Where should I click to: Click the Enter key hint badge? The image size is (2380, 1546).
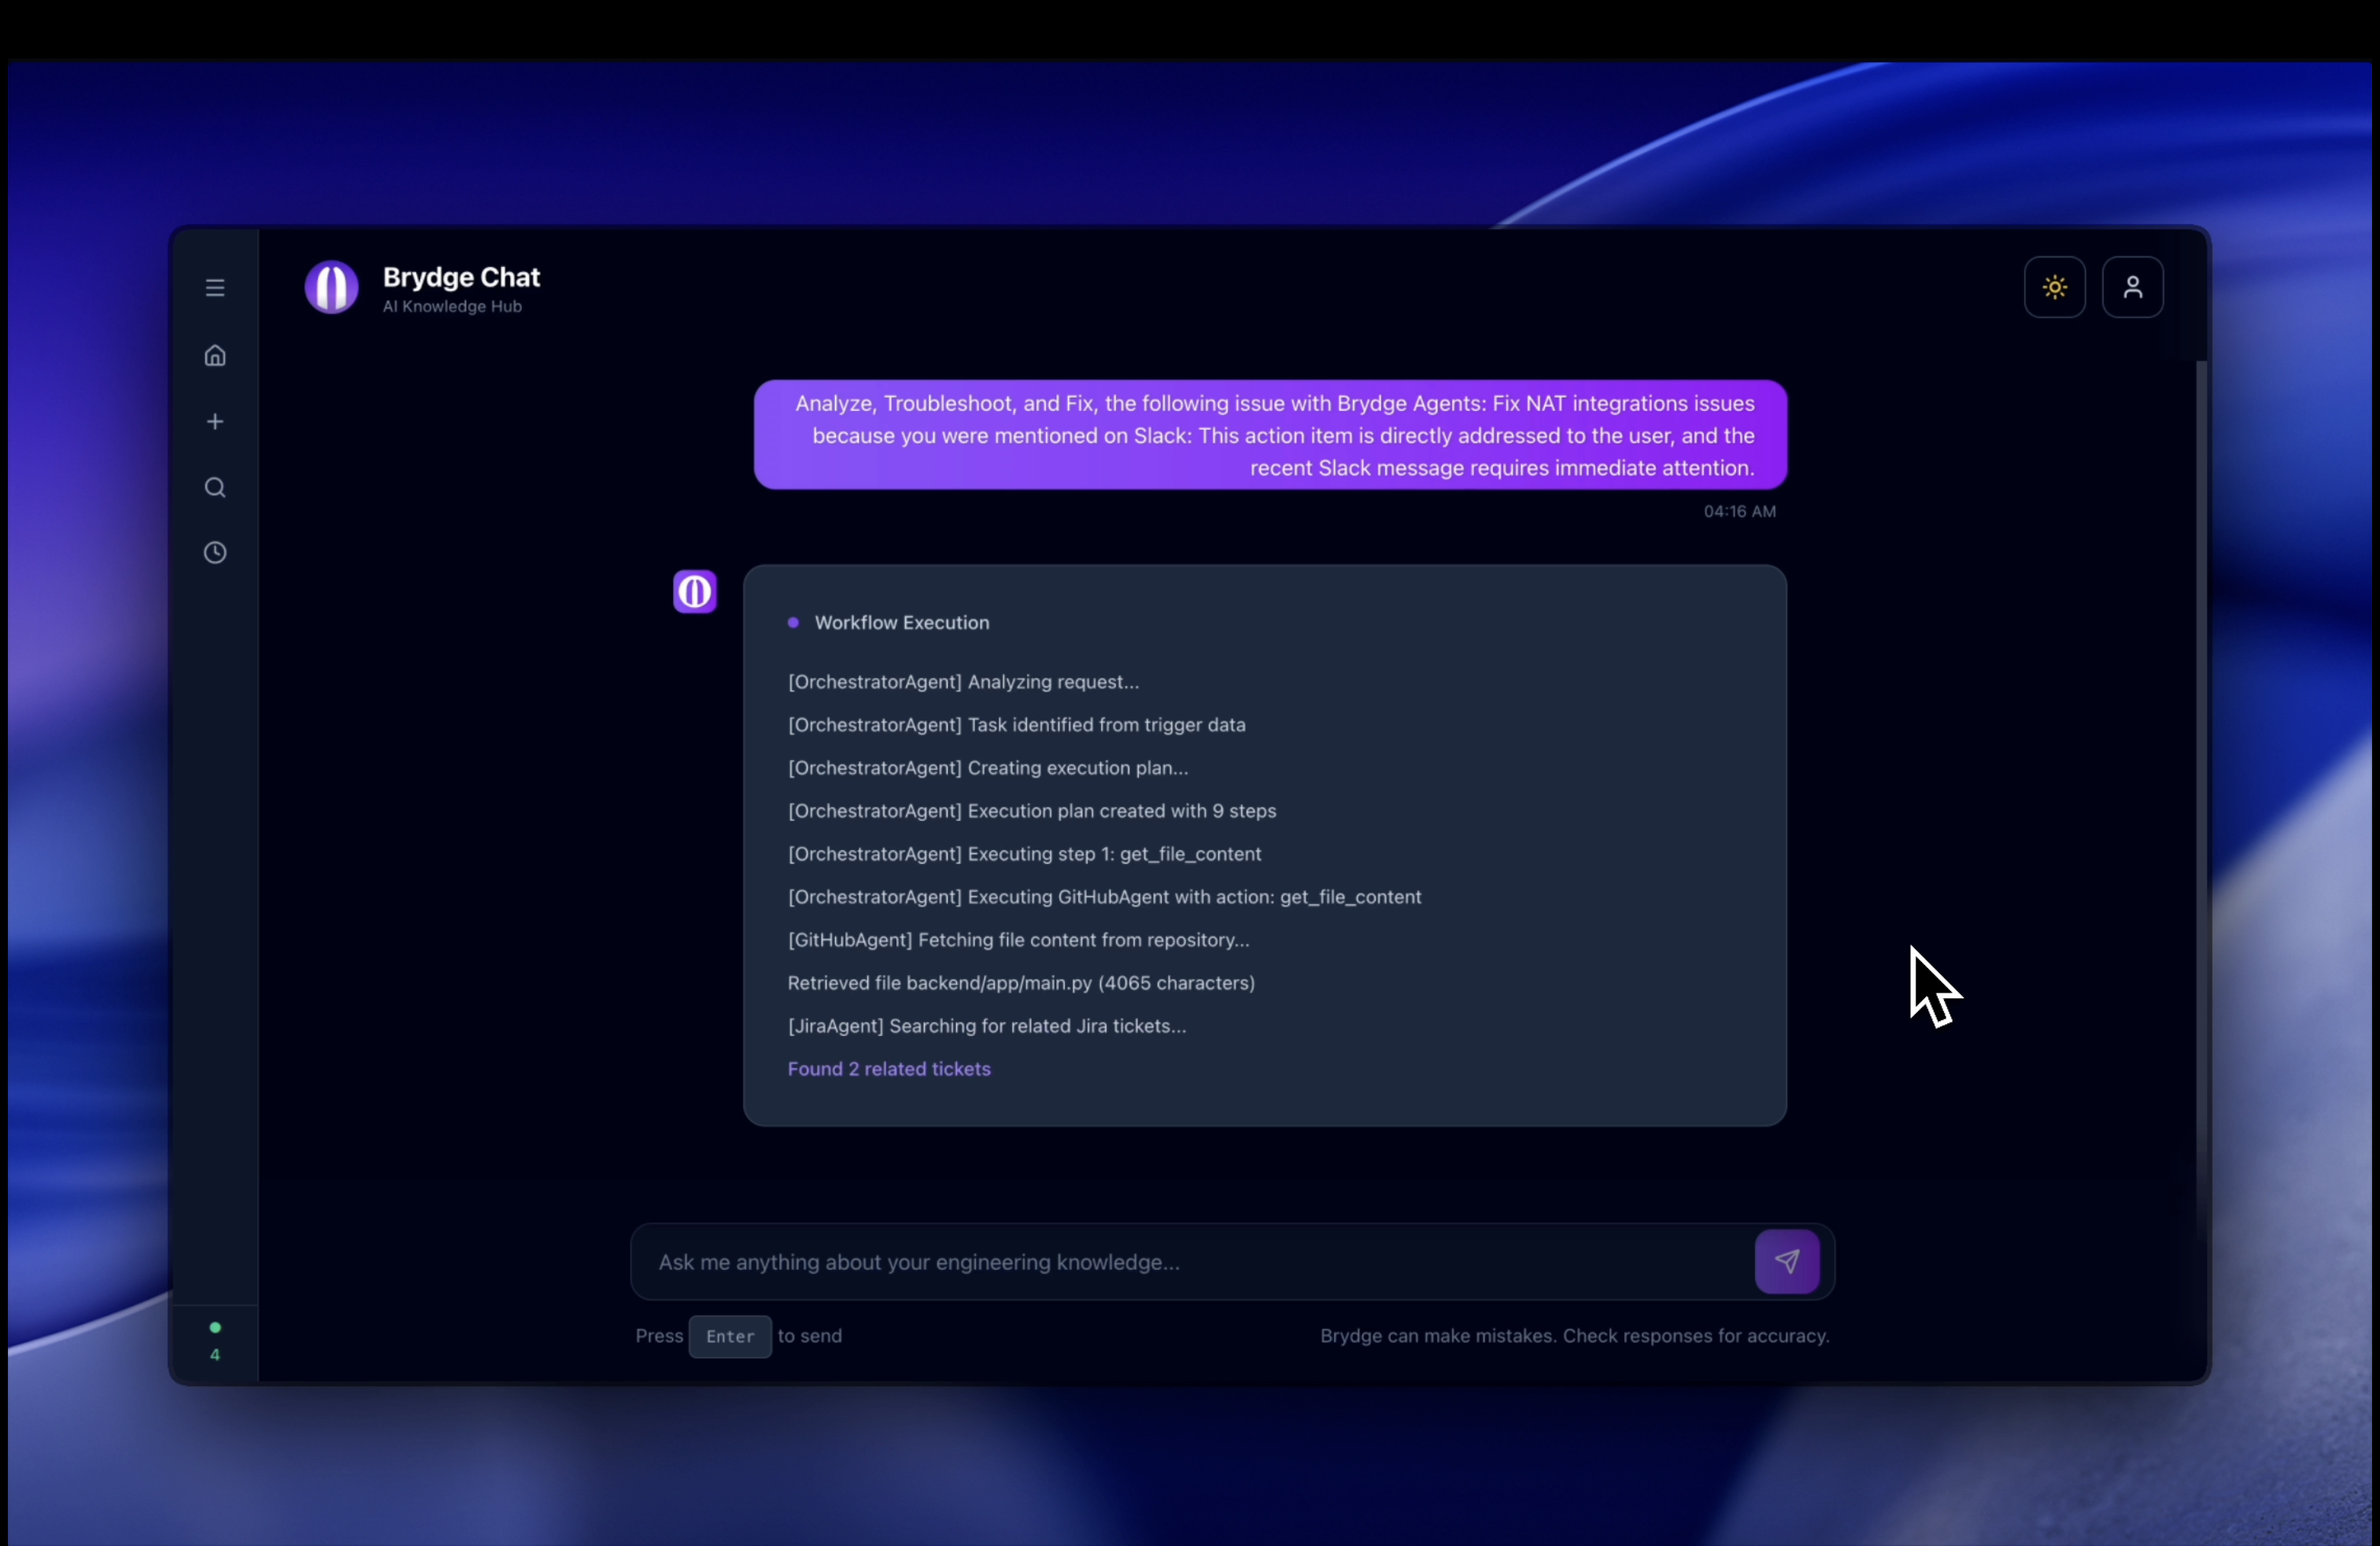[730, 1337]
